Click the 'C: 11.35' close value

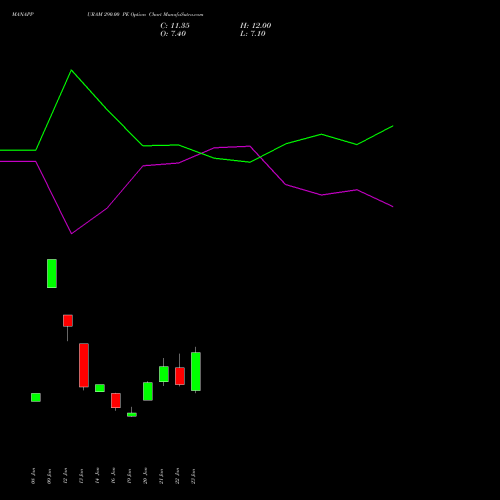pyautogui.click(x=175, y=26)
